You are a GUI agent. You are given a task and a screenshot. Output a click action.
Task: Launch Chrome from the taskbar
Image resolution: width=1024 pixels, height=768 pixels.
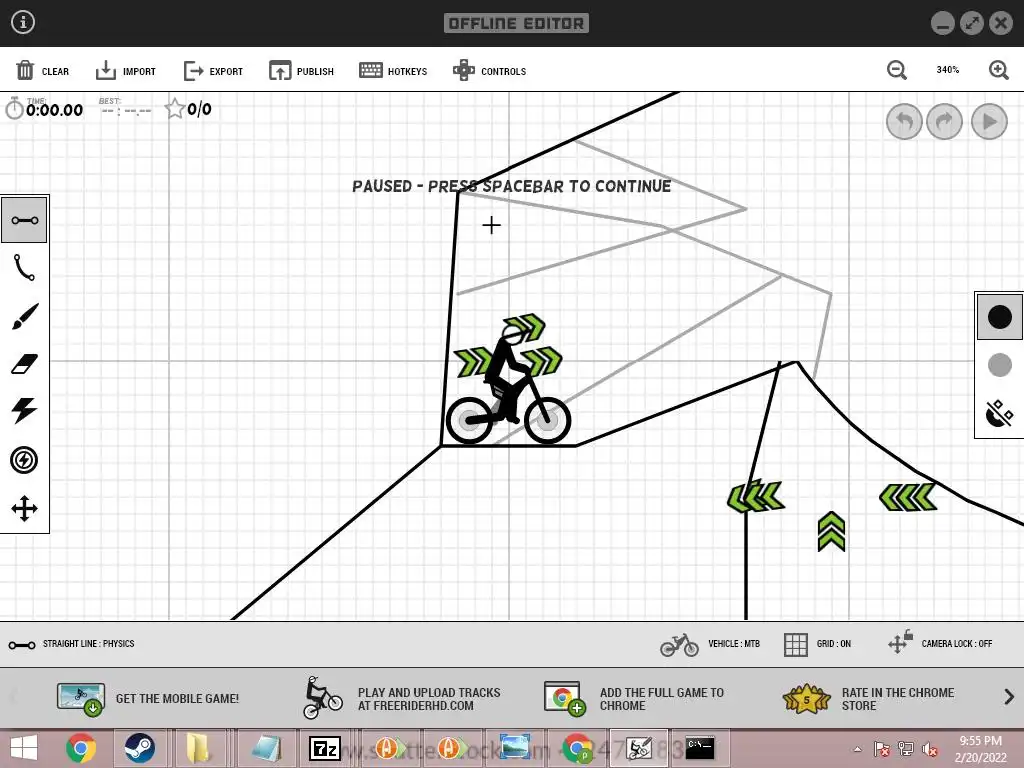click(x=81, y=748)
